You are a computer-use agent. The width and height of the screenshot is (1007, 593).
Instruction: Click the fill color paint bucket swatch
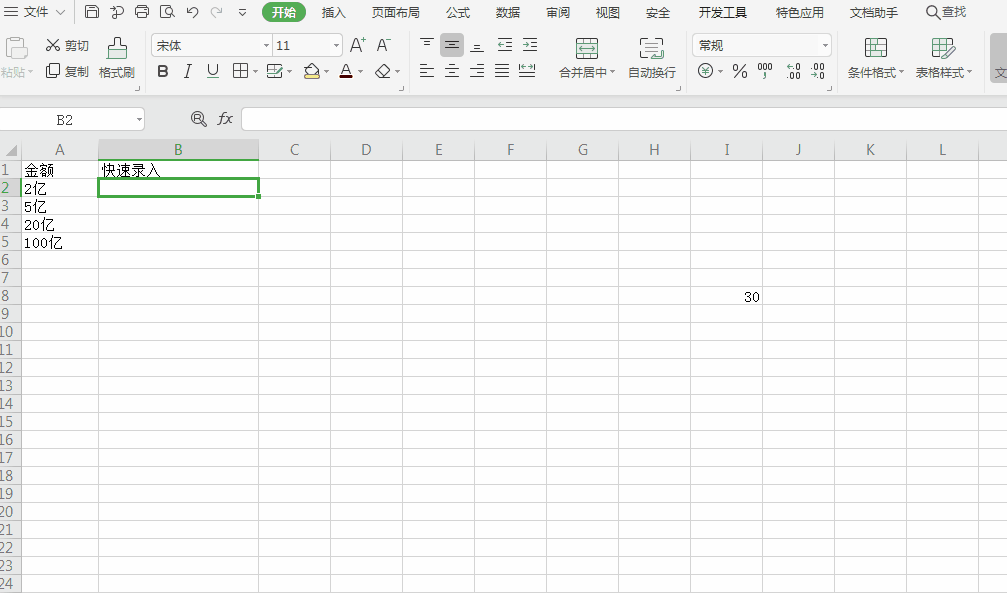coord(311,71)
